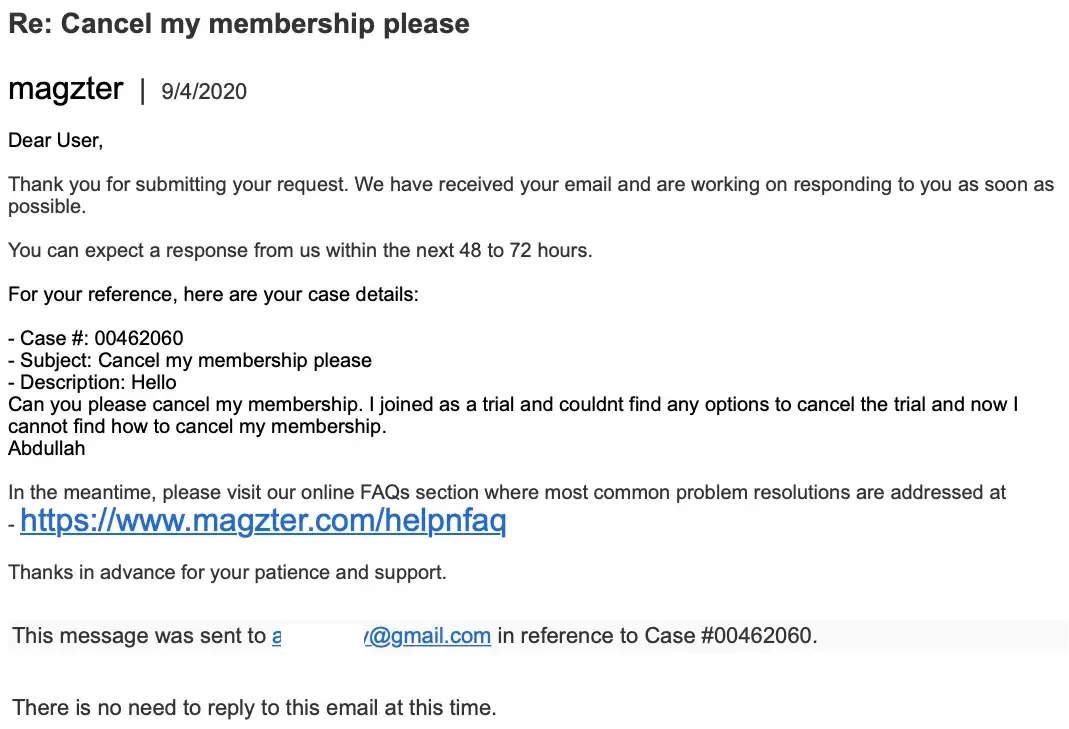
Task: Click the signature name "Abdullah"
Action: [47, 448]
